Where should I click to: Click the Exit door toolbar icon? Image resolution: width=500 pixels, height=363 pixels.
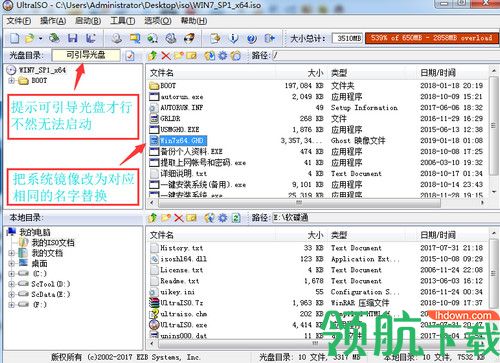point(270,38)
